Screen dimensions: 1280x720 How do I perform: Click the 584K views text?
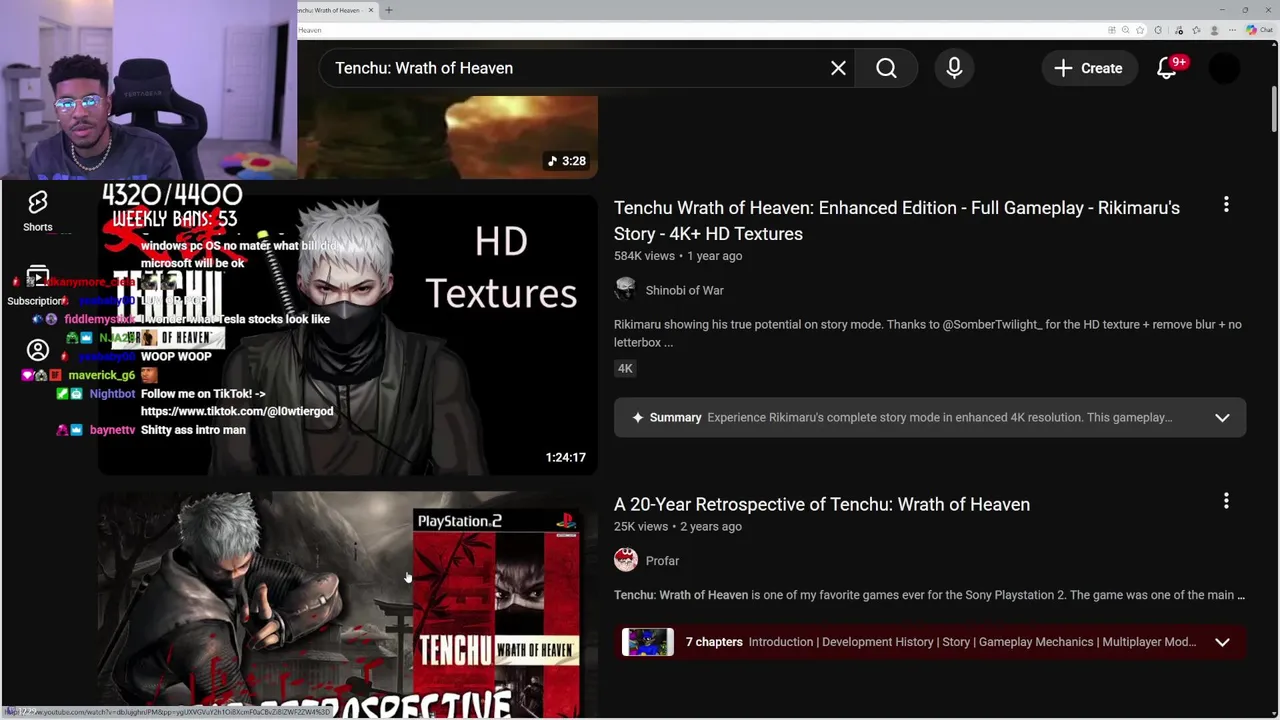644,256
